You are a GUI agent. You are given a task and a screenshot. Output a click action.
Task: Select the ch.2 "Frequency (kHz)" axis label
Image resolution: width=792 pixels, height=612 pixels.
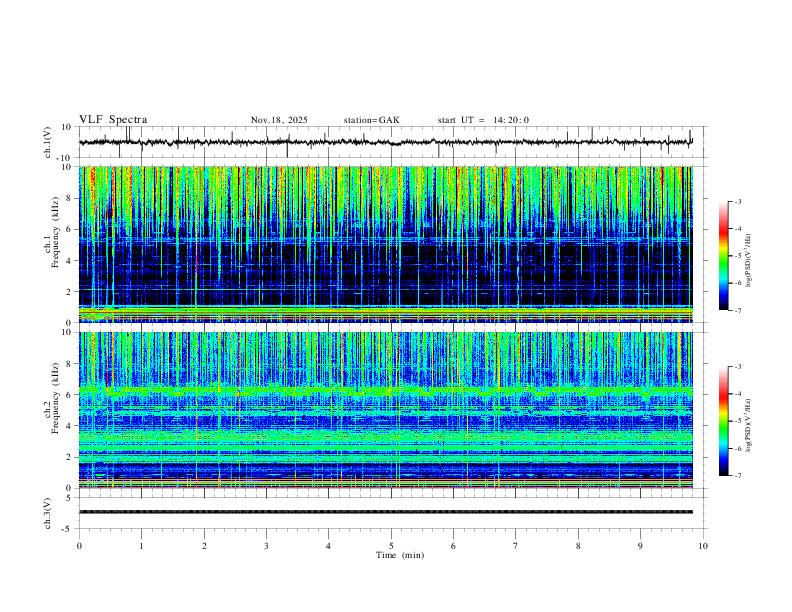pyautogui.click(x=55, y=398)
